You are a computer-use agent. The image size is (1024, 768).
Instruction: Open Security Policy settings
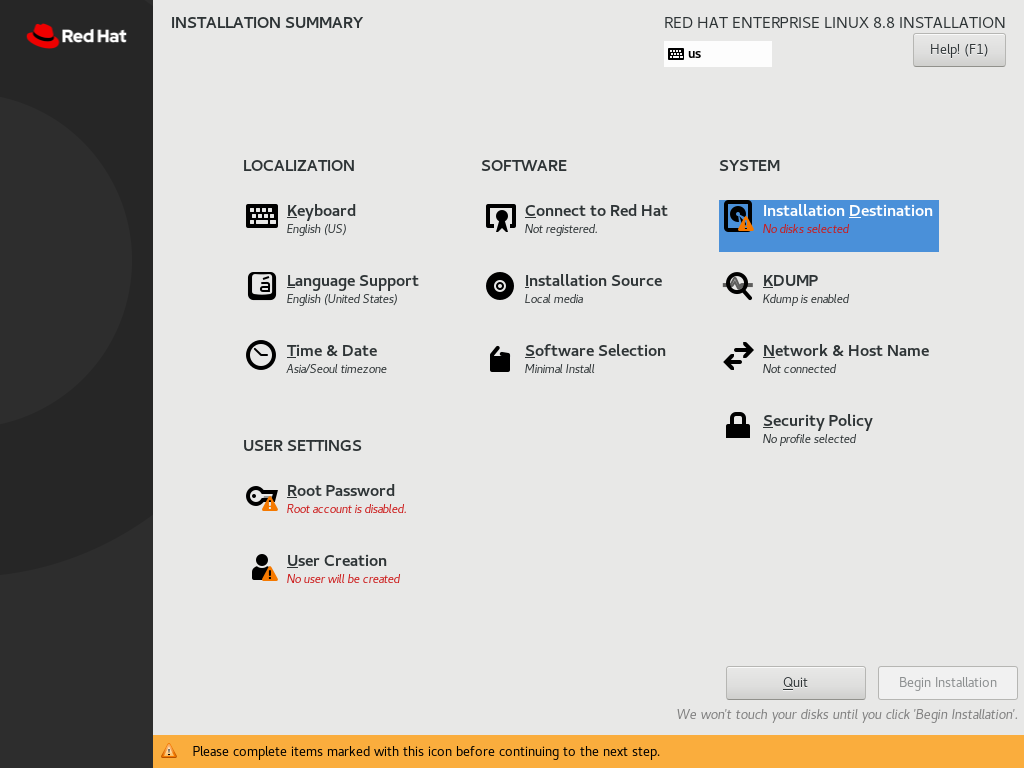coord(818,421)
